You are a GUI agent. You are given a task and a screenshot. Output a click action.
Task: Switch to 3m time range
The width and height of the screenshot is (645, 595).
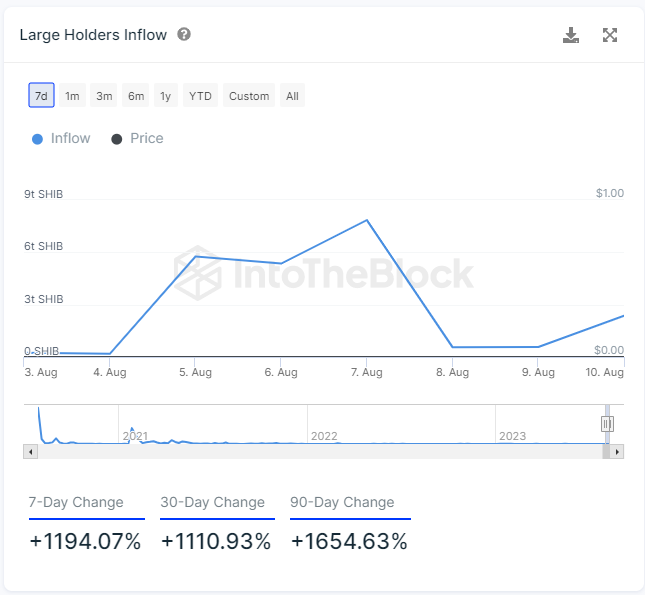[104, 95]
